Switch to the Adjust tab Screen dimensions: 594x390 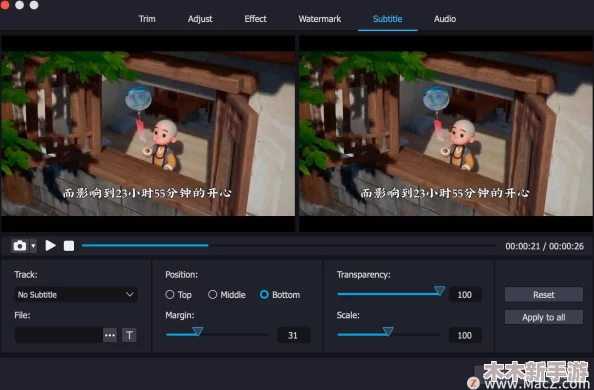pos(200,19)
